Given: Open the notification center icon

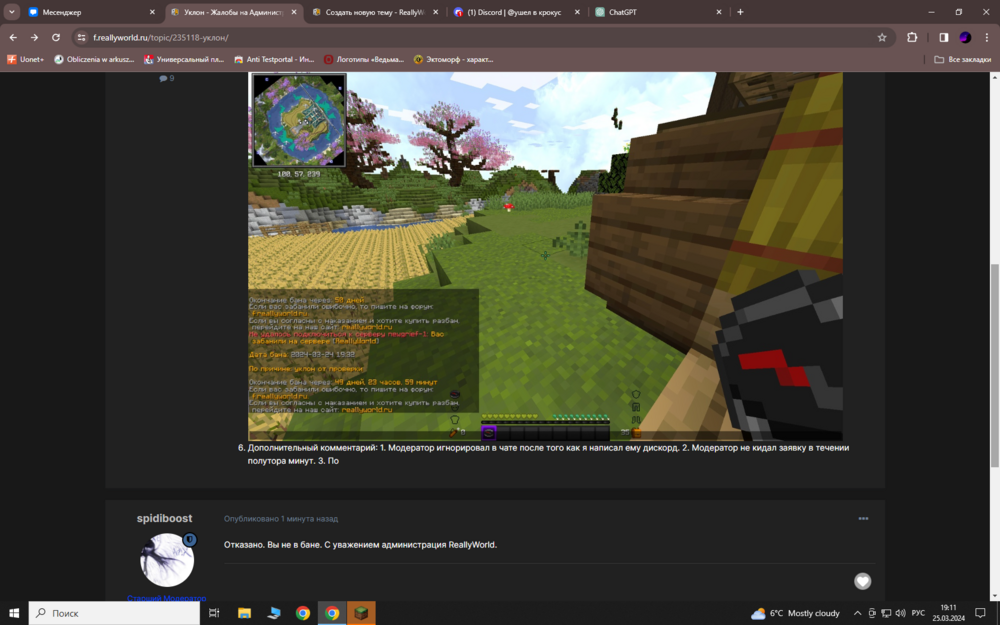Looking at the screenshot, I should tap(980, 613).
